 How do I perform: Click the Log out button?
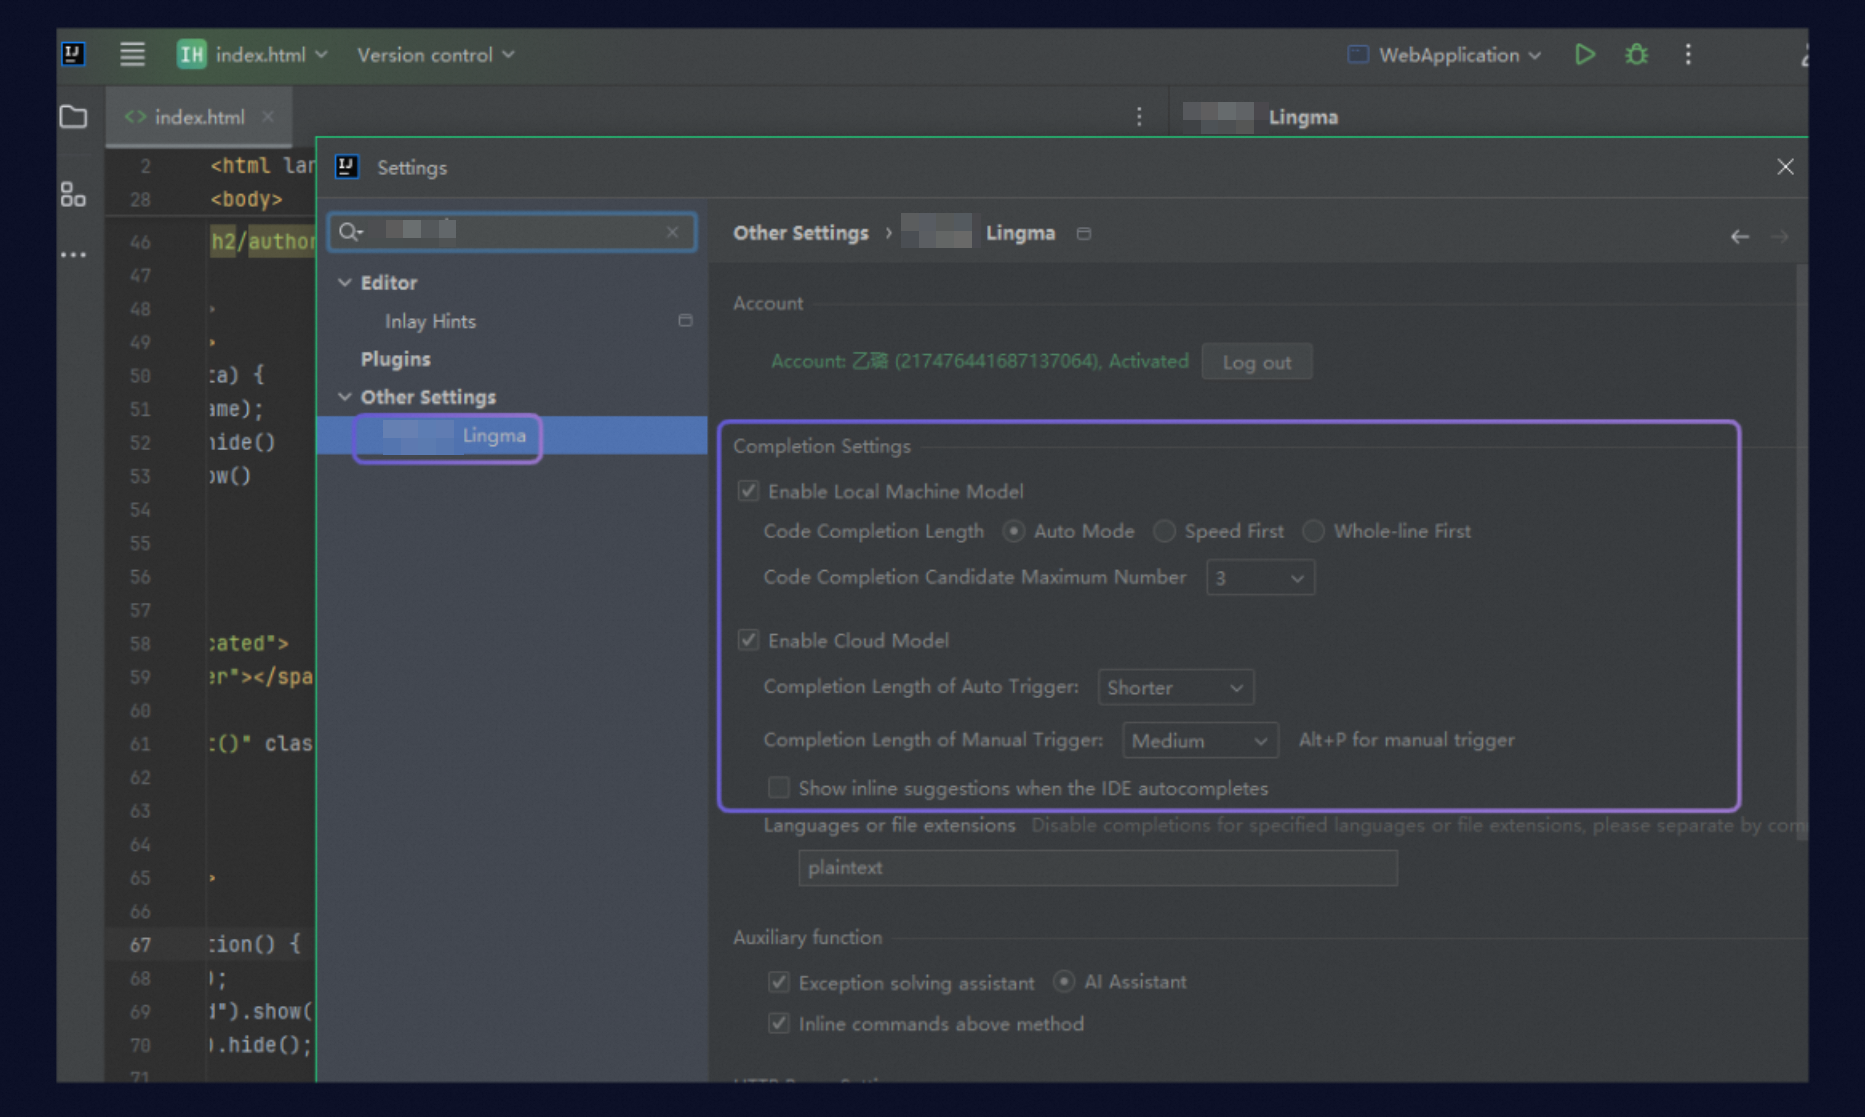pyautogui.click(x=1257, y=362)
